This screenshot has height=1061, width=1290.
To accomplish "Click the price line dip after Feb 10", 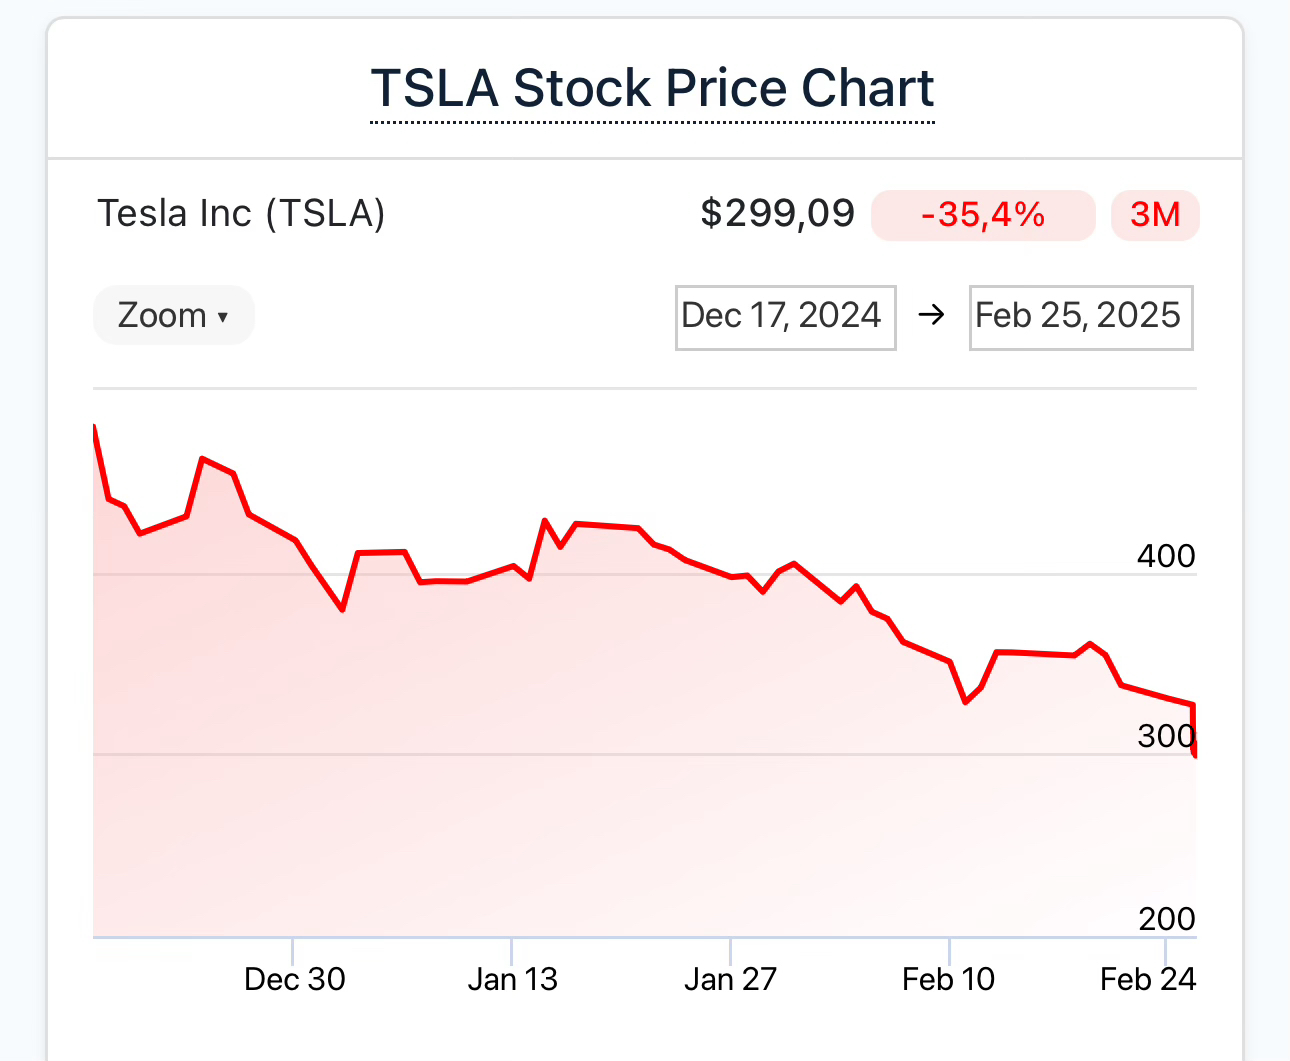I will click(x=966, y=703).
